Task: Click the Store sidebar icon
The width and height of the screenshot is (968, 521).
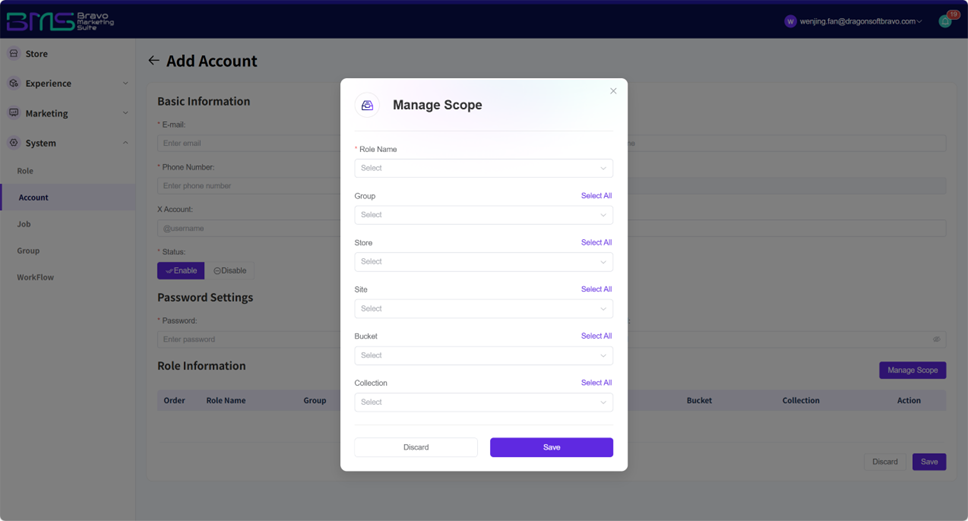Action: [x=14, y=54]
